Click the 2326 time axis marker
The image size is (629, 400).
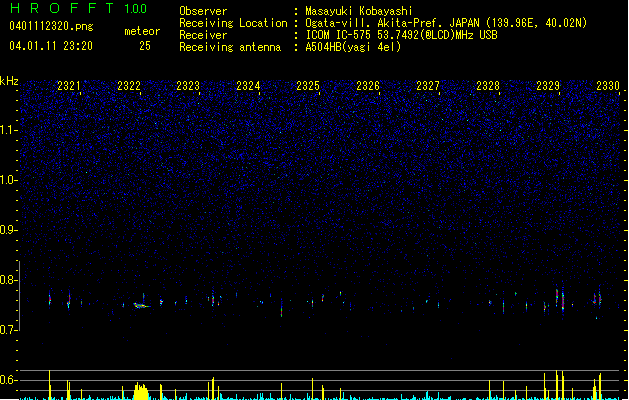[368, 86]
